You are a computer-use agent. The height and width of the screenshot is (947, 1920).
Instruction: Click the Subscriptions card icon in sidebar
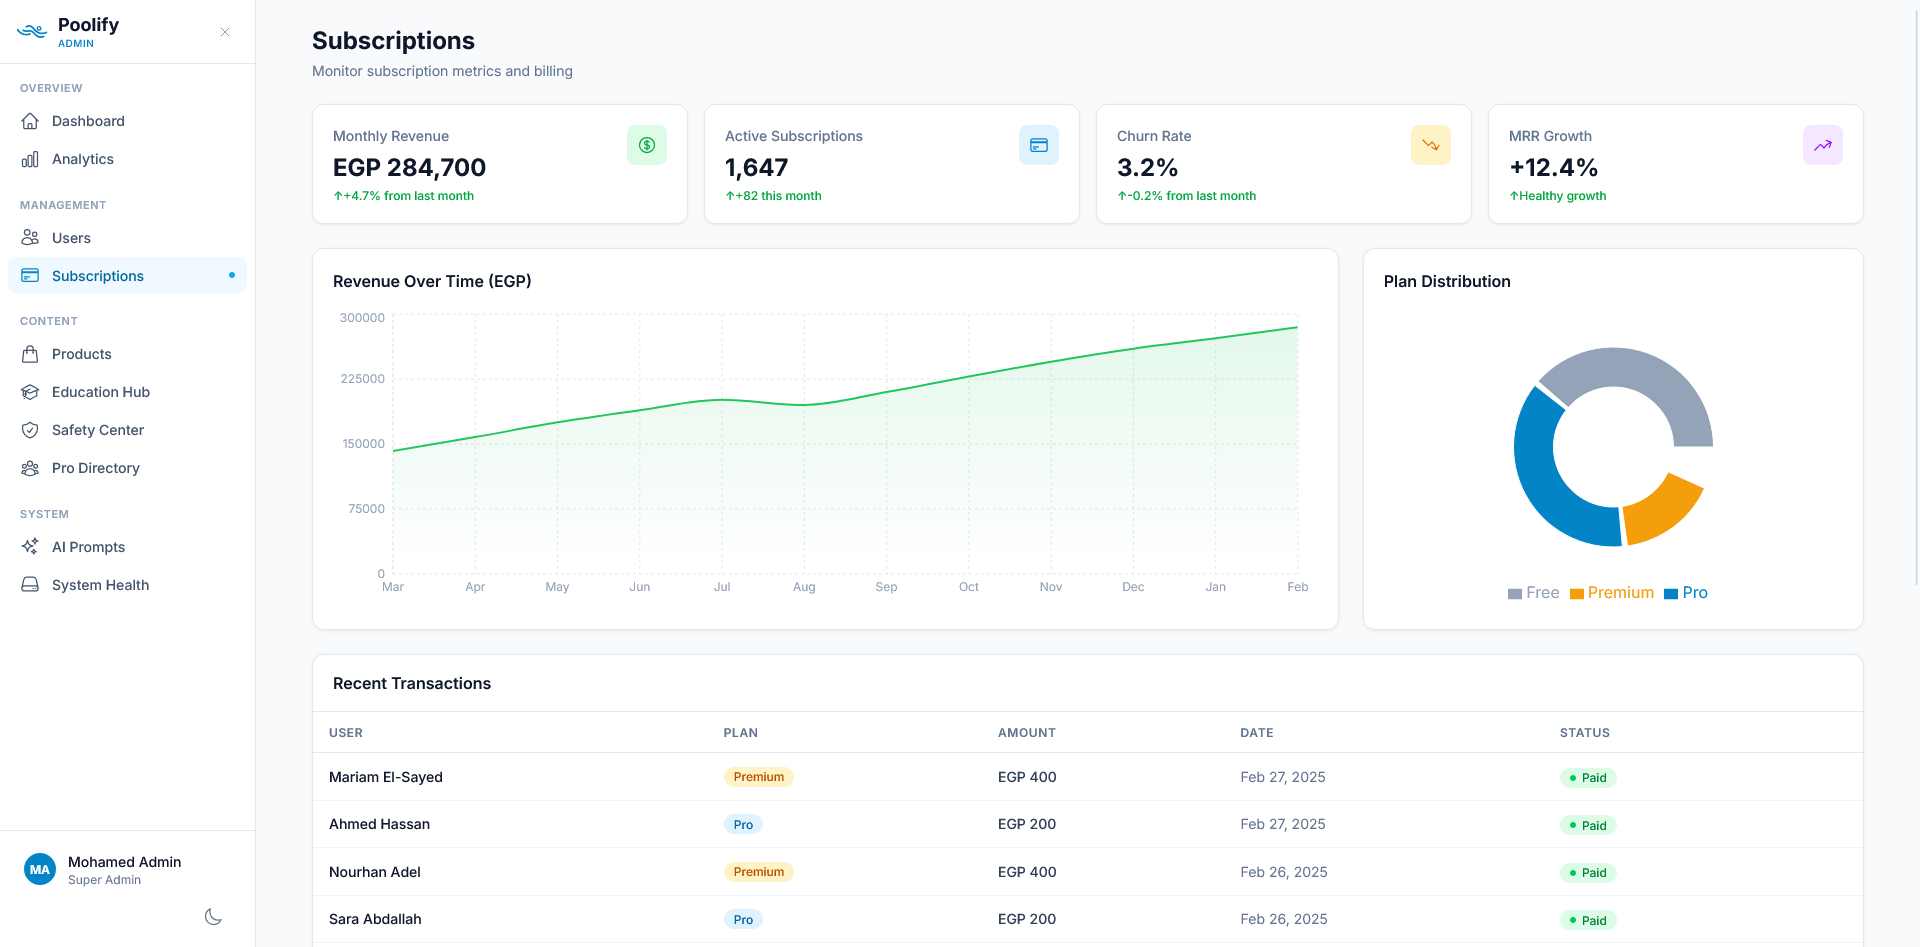point(30,276)
